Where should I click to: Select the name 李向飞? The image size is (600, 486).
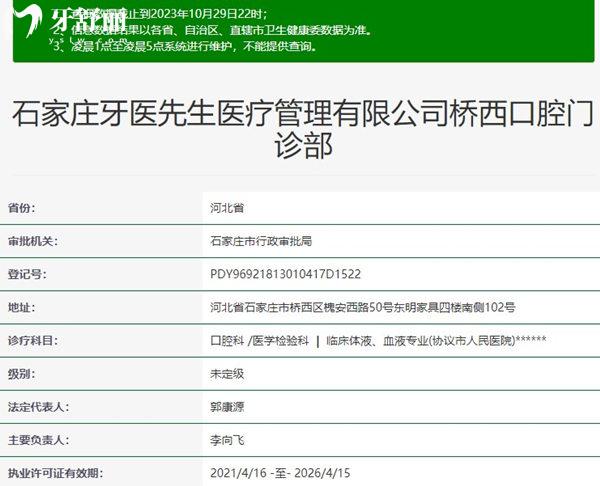[x=227, y=440]
